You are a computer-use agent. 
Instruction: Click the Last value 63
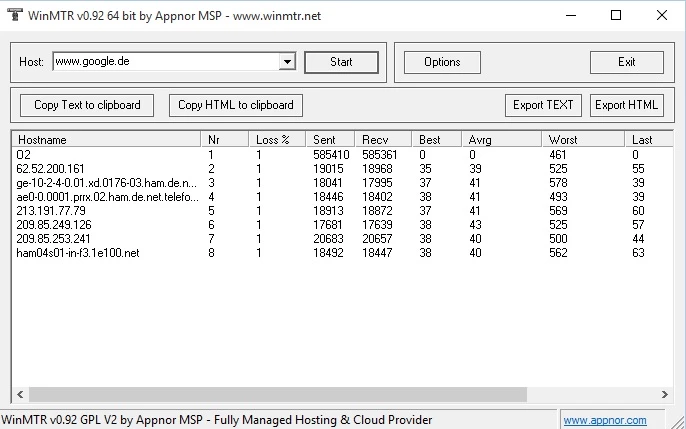point(638,253)
